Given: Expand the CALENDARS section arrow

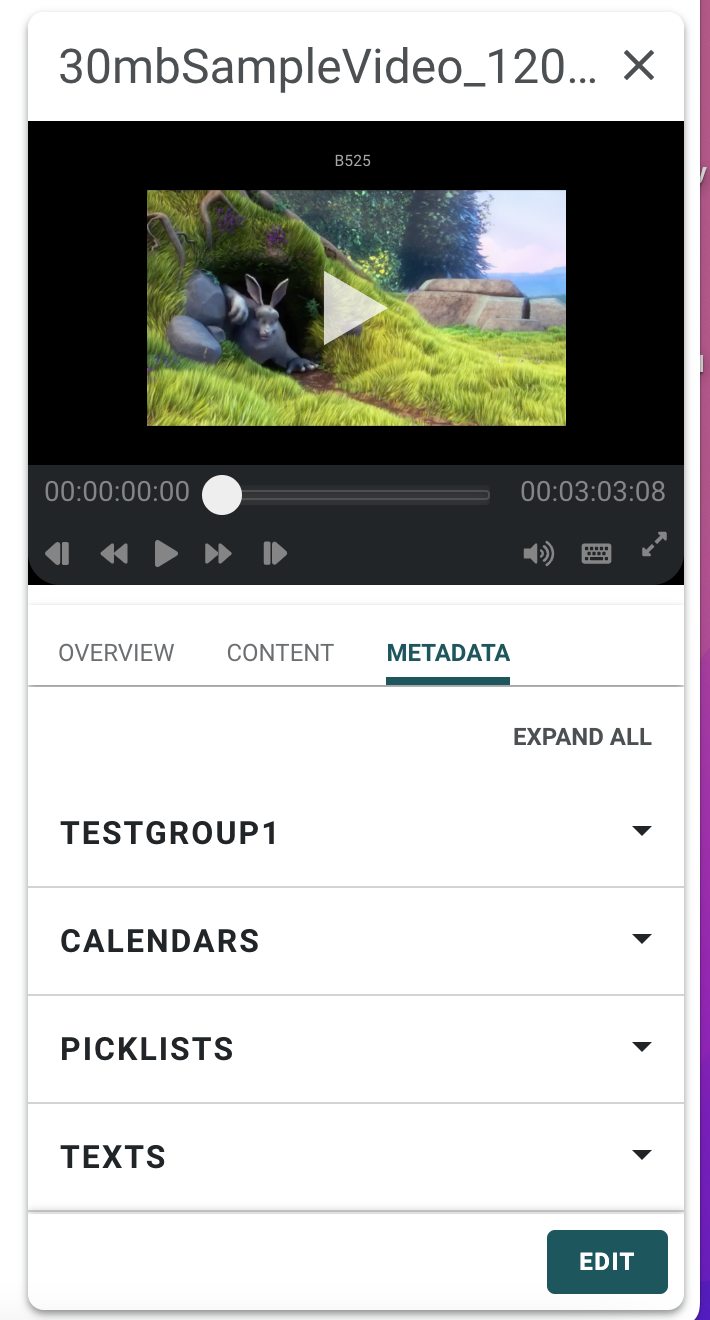Looking at the screenshot, I should [642, 940].
